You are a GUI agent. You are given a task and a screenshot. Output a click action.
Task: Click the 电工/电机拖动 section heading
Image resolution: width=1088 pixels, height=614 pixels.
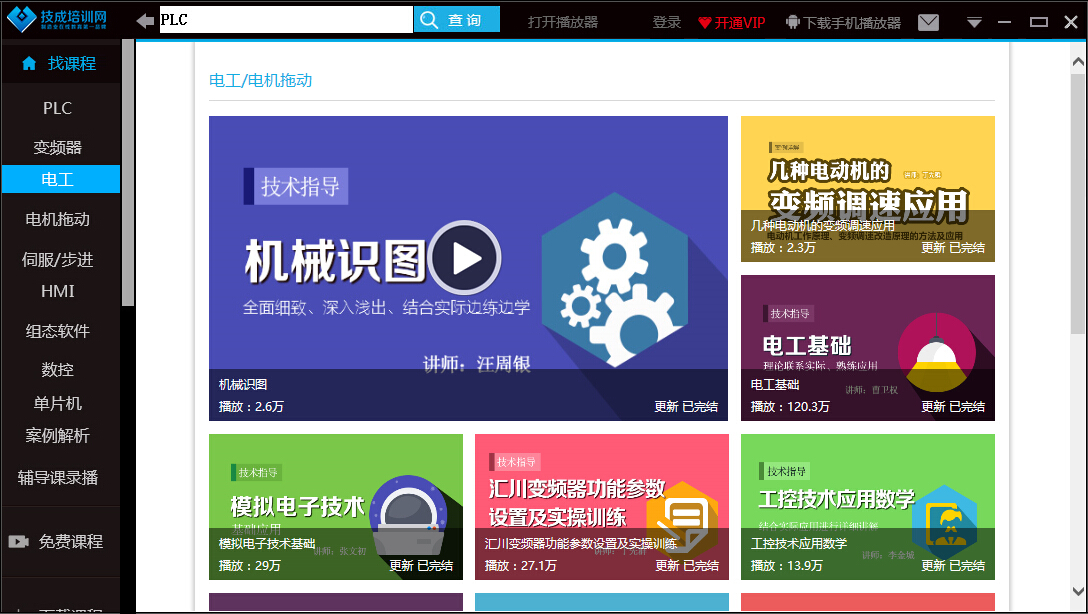click(260, 80)
